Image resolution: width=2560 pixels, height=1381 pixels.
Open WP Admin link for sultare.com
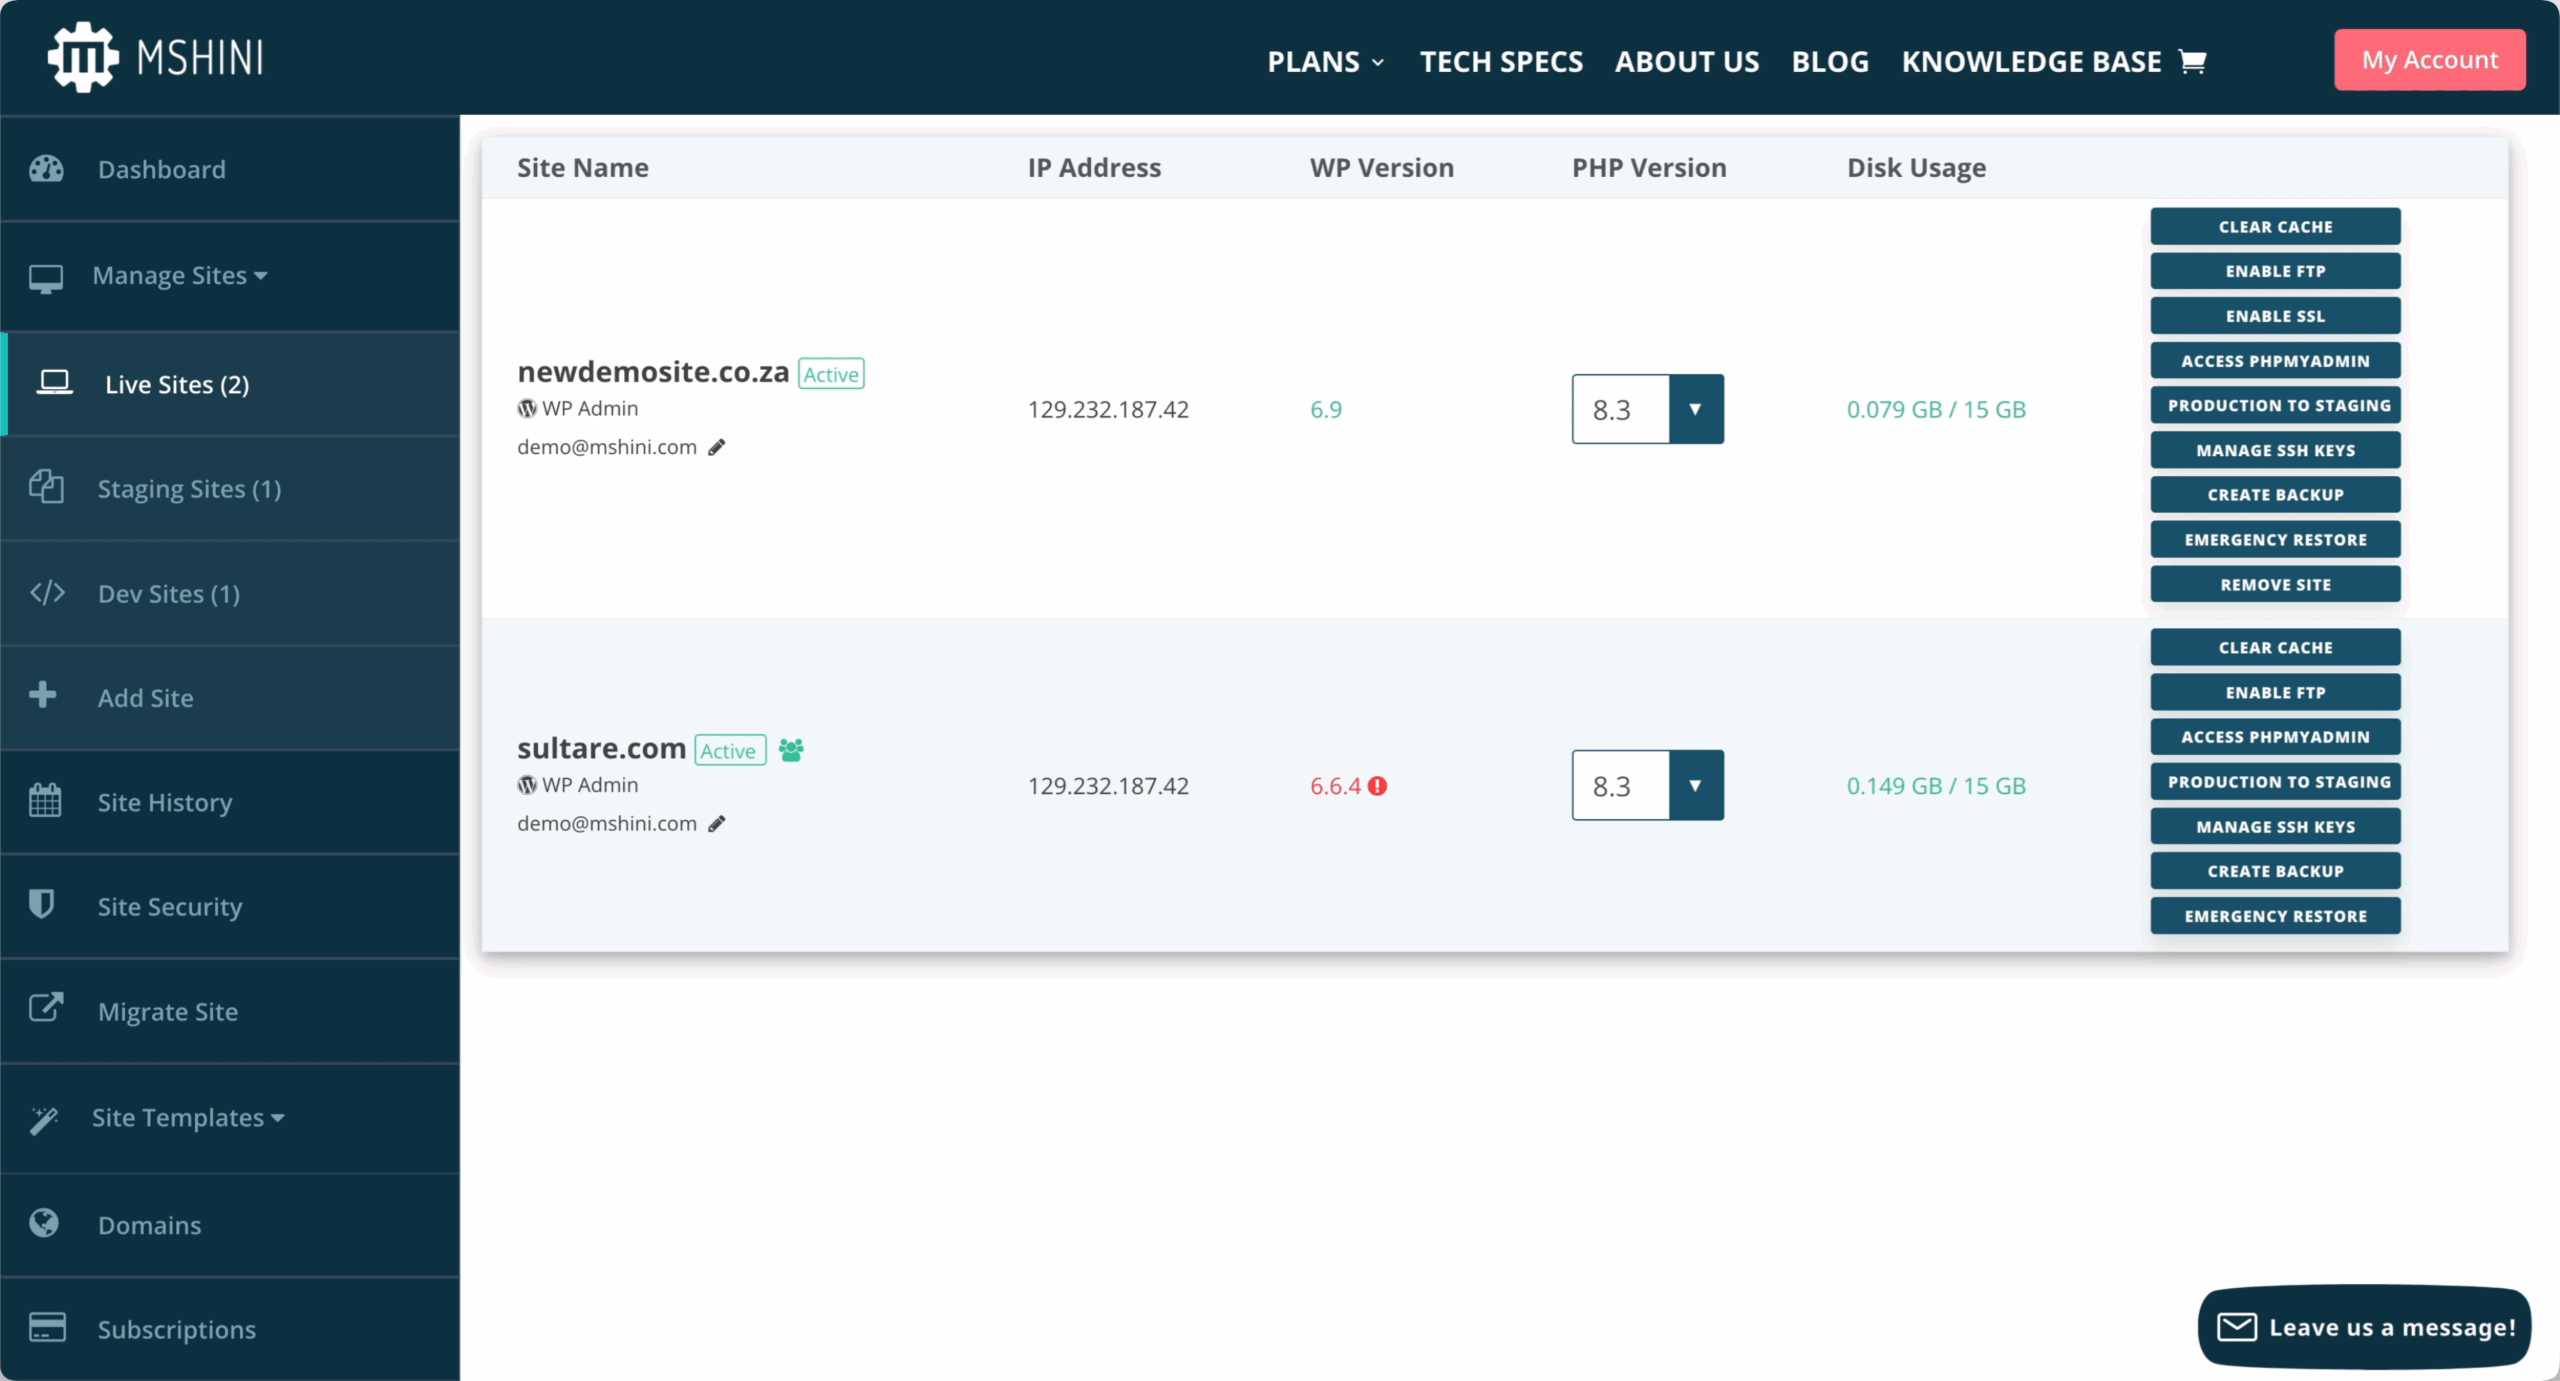(589, 785)
